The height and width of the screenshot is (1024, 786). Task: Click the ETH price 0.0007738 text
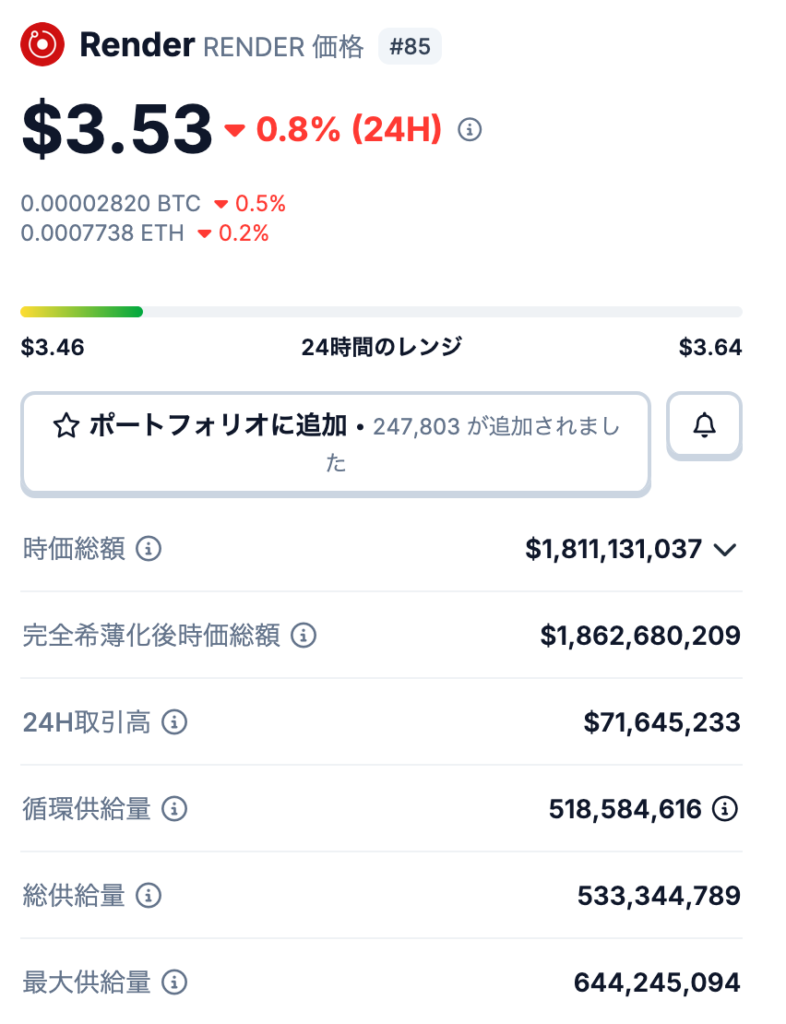coord(103,233)
